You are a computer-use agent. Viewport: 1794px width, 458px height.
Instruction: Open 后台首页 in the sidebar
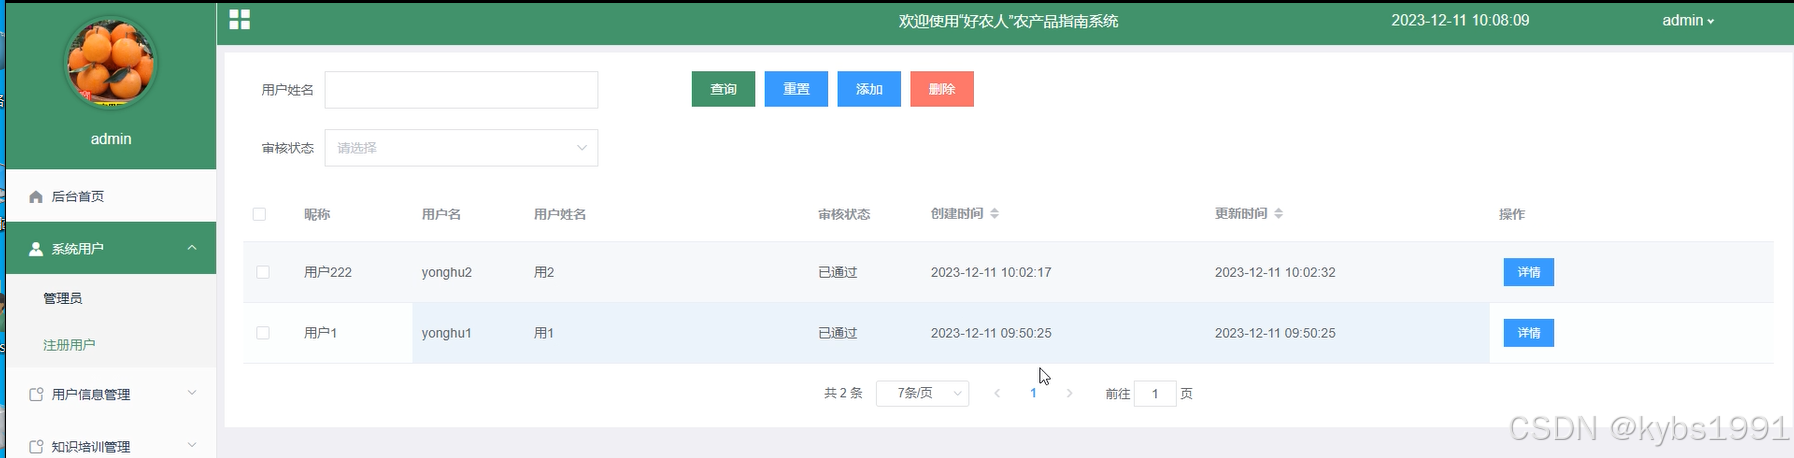coord(111,197)
